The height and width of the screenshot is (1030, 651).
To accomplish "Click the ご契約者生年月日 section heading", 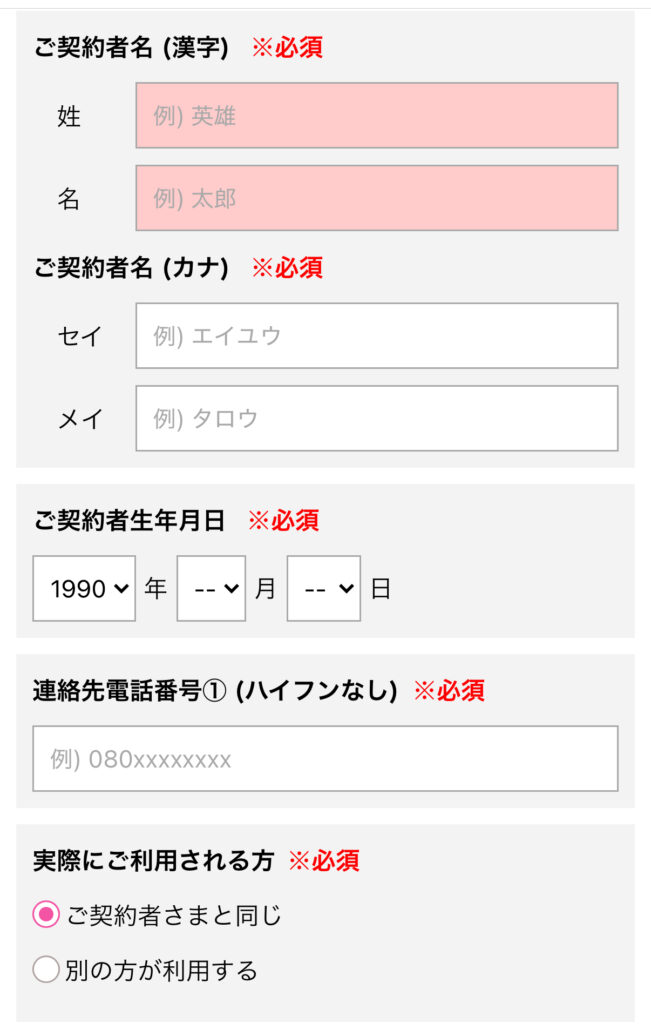I will tap(129, 521).
